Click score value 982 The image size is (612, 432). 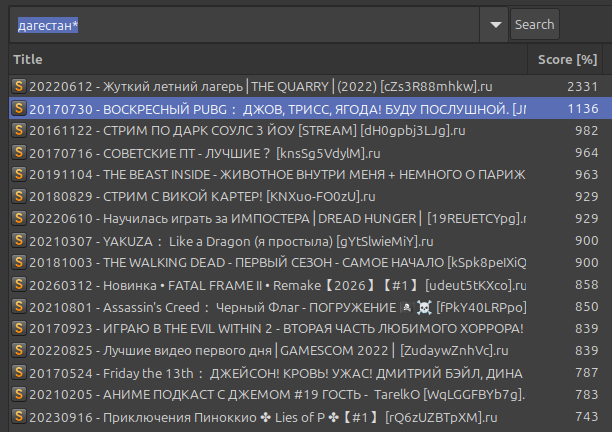coord(586,130)
